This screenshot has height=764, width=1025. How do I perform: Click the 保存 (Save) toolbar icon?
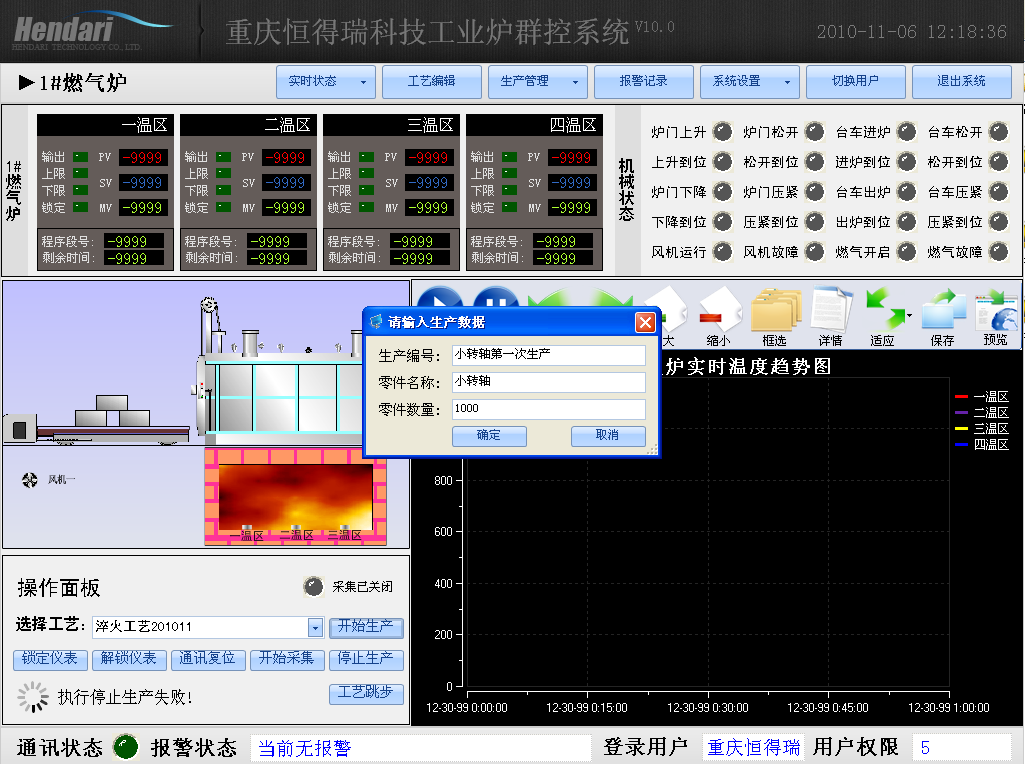click(x=943, y=310)
